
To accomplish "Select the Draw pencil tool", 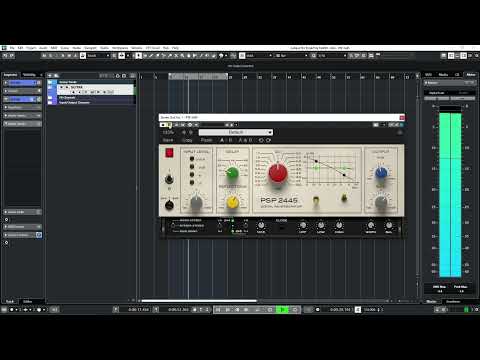I will (151, 56).
